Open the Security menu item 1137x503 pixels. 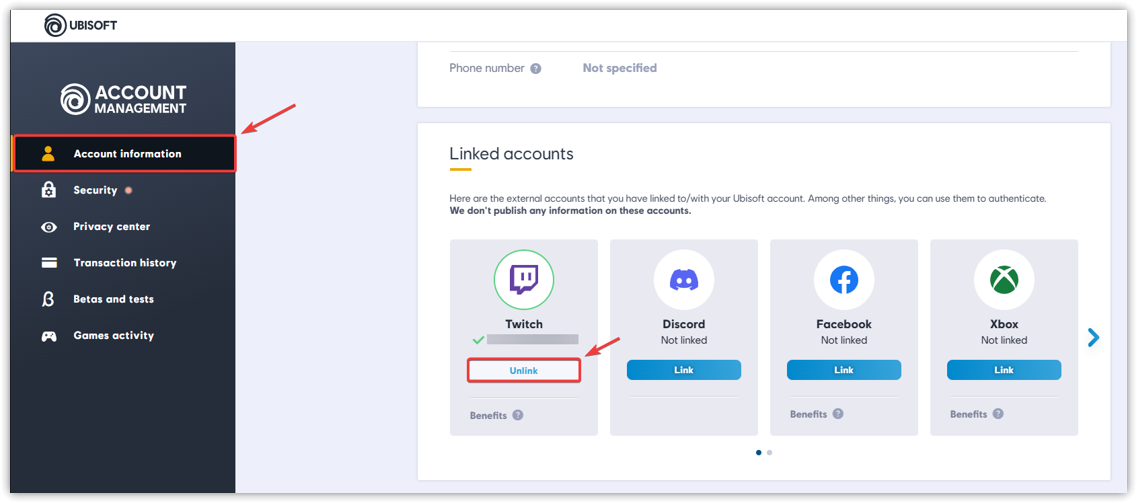(x=123, y=190)
